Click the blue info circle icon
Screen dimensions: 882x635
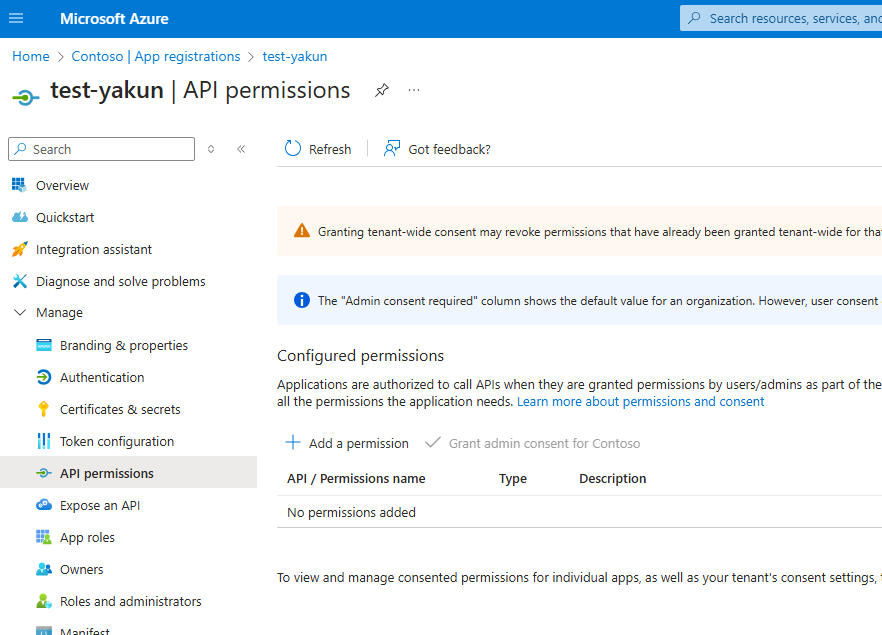(302, 300)
